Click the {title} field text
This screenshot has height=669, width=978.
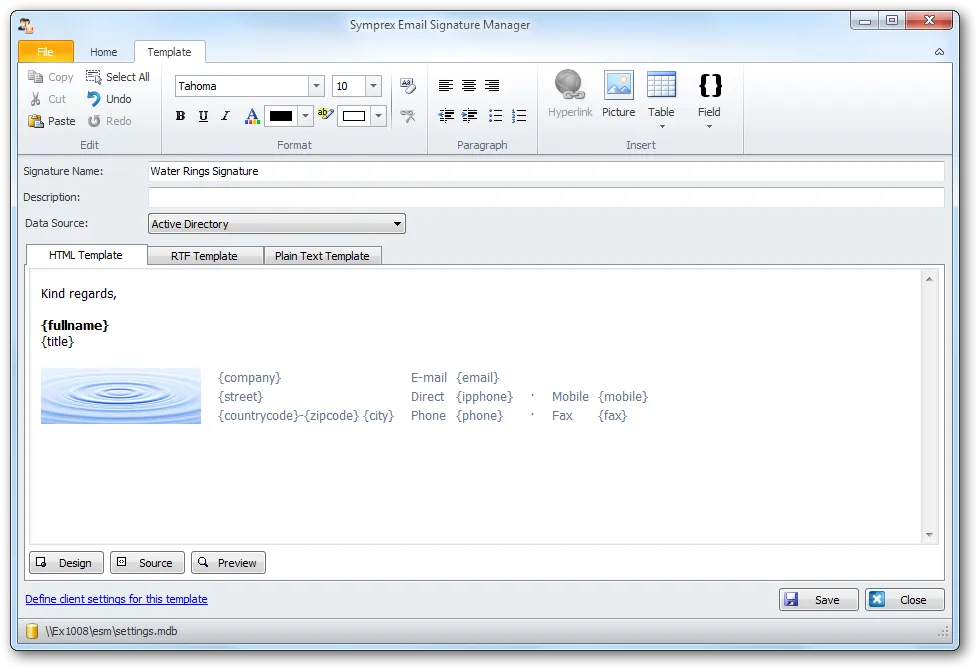(x=57, y=342)
